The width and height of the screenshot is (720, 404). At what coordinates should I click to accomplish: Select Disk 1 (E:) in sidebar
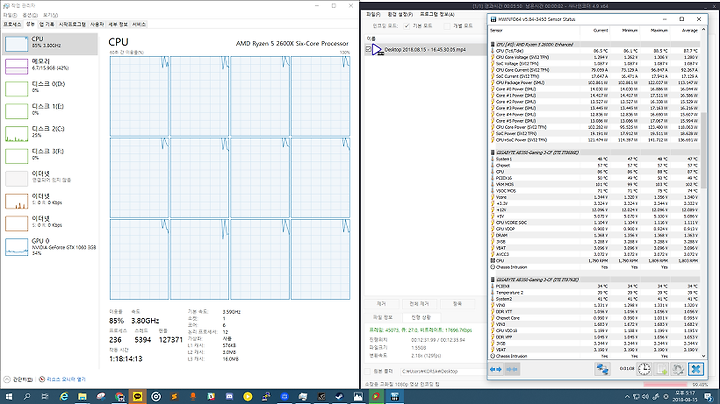(x=50, y=111)
